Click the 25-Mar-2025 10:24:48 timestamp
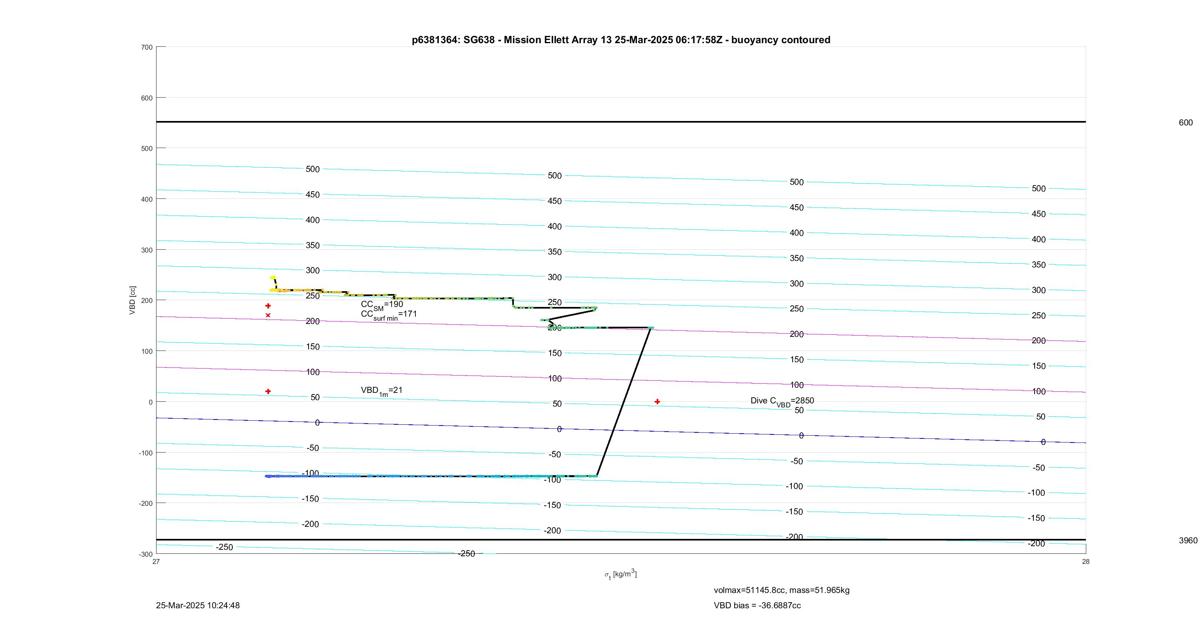Image resolution: width=1200 pixels, height=622 pixels. (198, 605)
